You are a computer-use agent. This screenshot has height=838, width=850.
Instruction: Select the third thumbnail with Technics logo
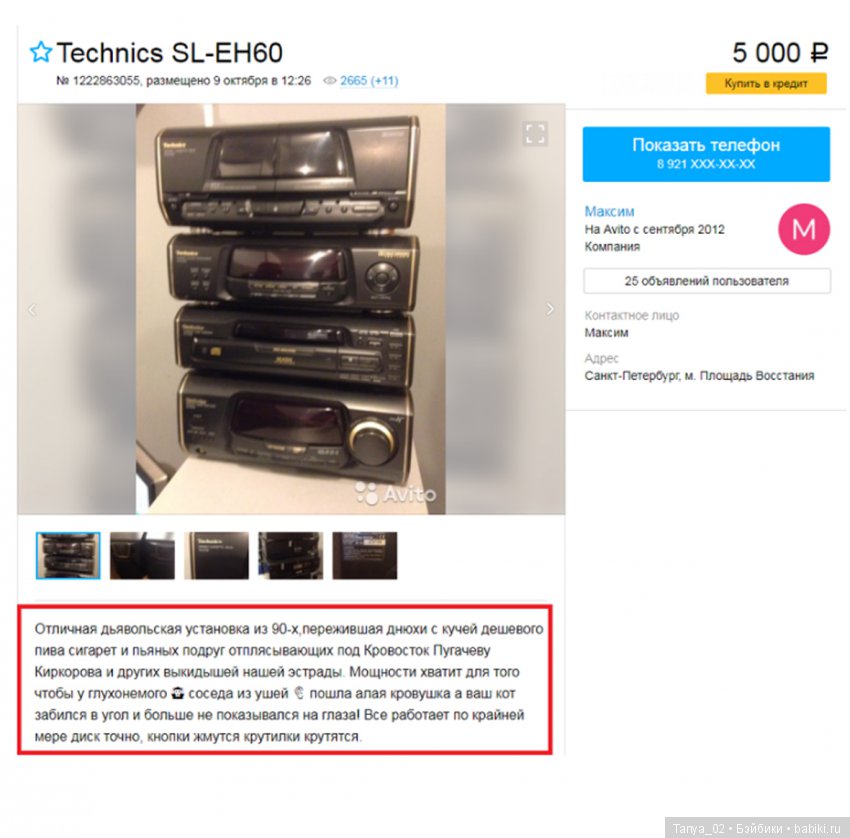click(x=216, y=556)
